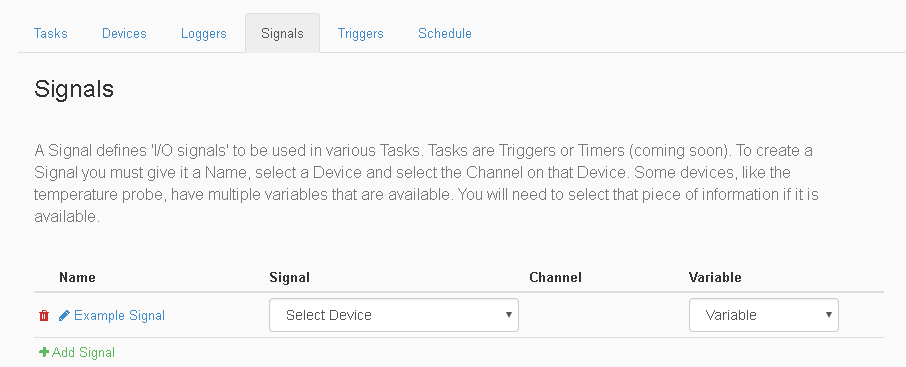Switch to the Triggers tab

pyautogui.click(x=361, y=34)
